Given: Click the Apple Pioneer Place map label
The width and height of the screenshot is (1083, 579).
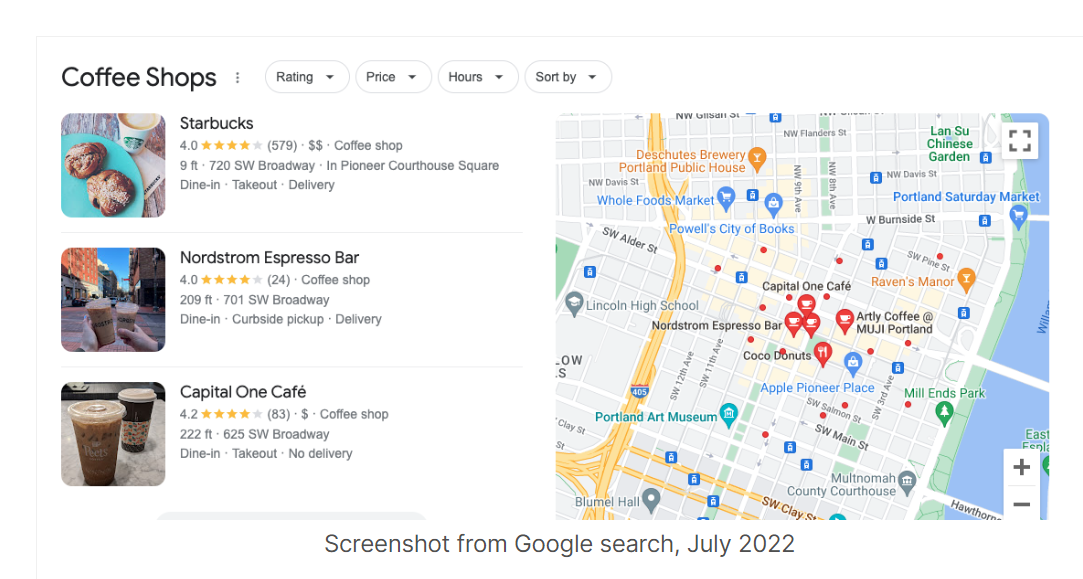Looking at the screenshot, I should pos(817,388).
